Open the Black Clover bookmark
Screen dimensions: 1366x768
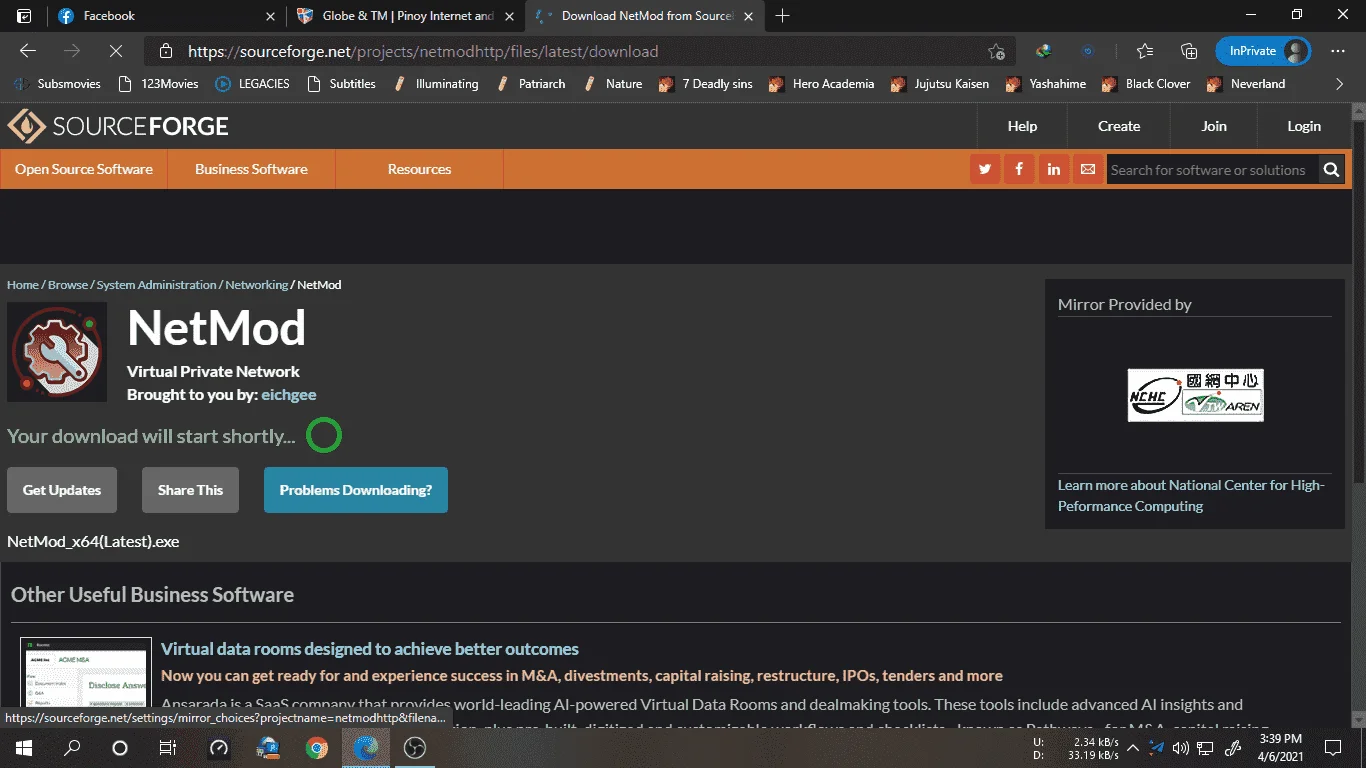1147,84
